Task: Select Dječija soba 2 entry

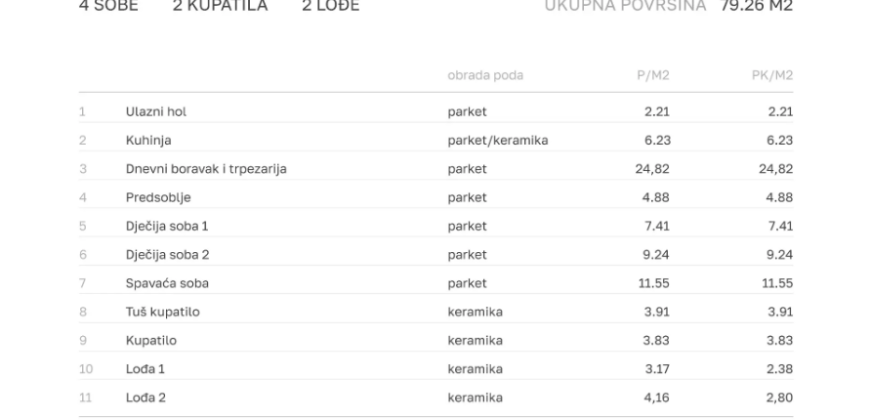Action: (x=436, y=255)
